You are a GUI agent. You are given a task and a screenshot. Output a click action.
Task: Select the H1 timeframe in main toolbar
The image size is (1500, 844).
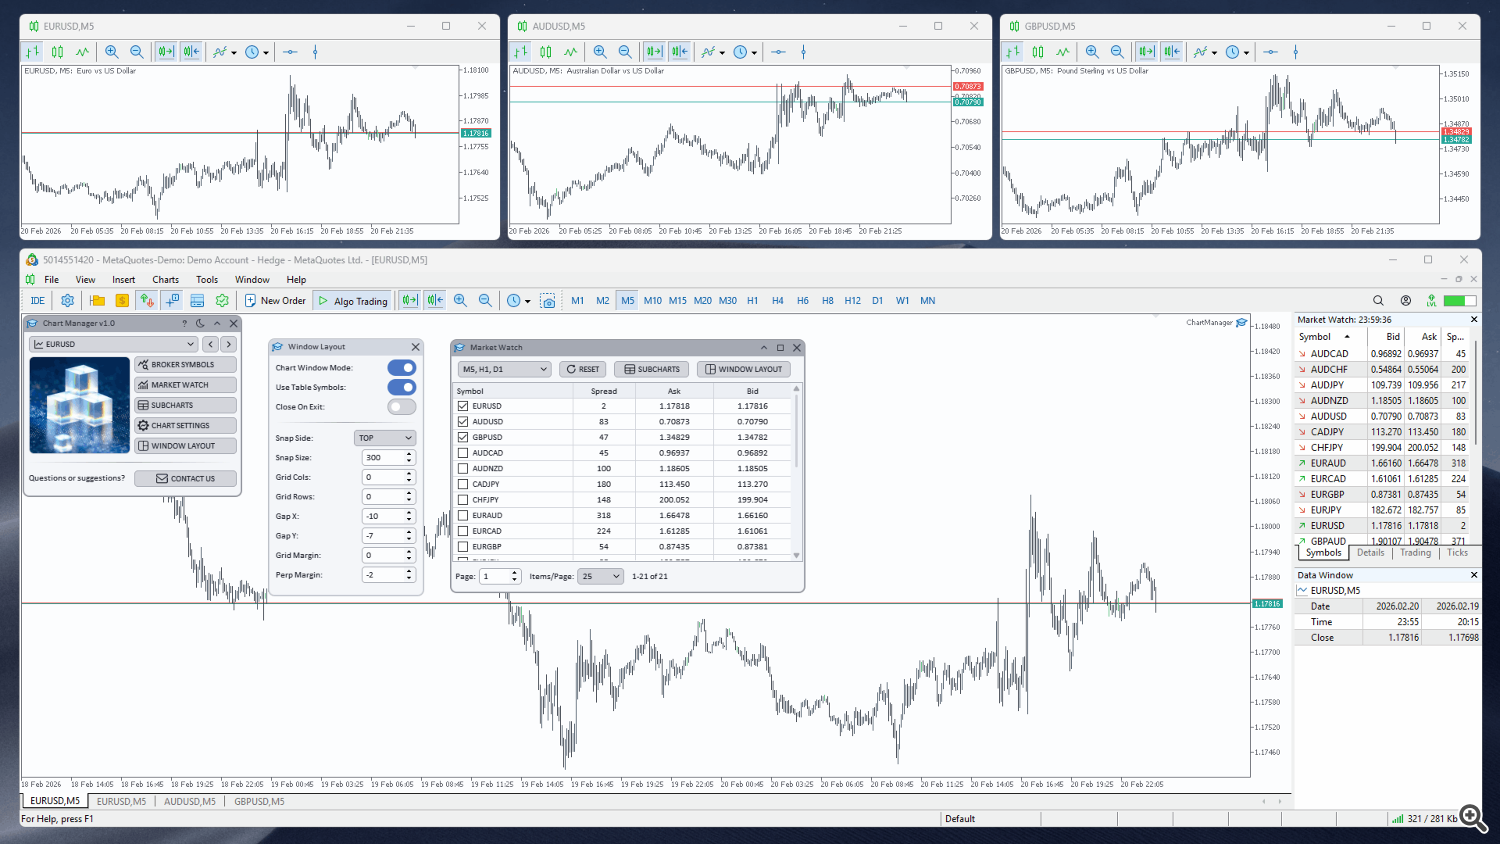coord(752,300)
